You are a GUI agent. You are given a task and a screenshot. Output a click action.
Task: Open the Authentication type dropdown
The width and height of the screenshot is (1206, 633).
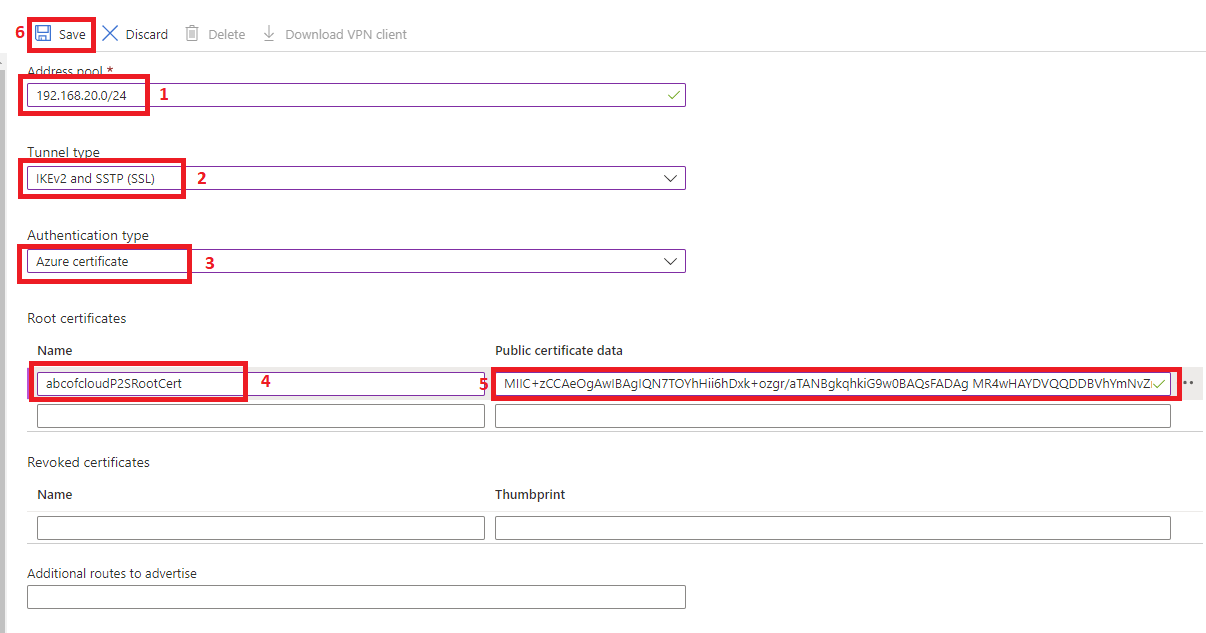(671, 260)
